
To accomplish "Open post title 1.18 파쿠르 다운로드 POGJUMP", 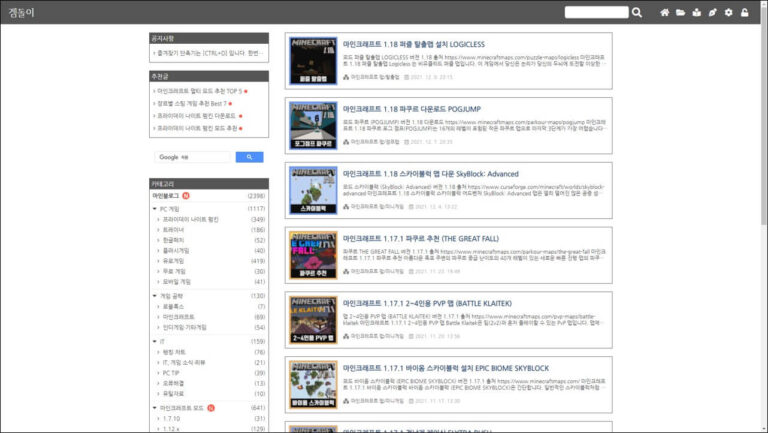I will [x=412, y=109].
